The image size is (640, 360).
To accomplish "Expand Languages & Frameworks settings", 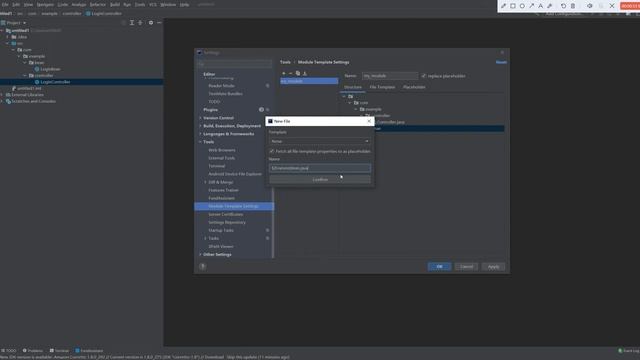I will [200, 134].
